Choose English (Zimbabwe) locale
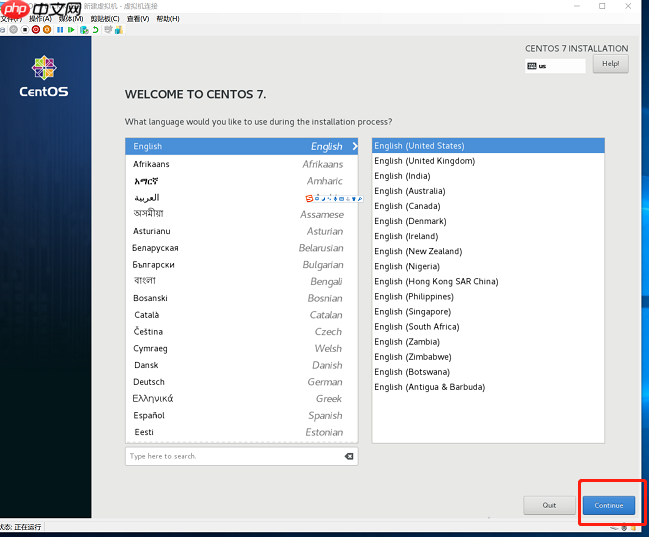Viewport: 649px width, 537px height. (488, 357)
